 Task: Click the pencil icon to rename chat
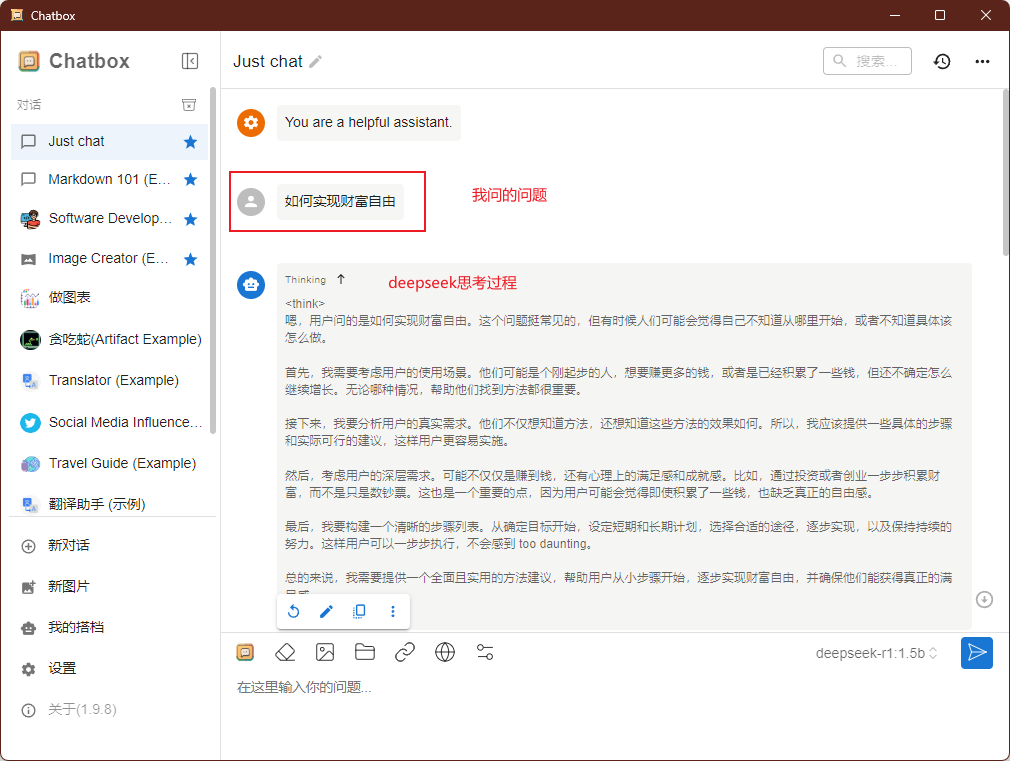pos(316,62)
